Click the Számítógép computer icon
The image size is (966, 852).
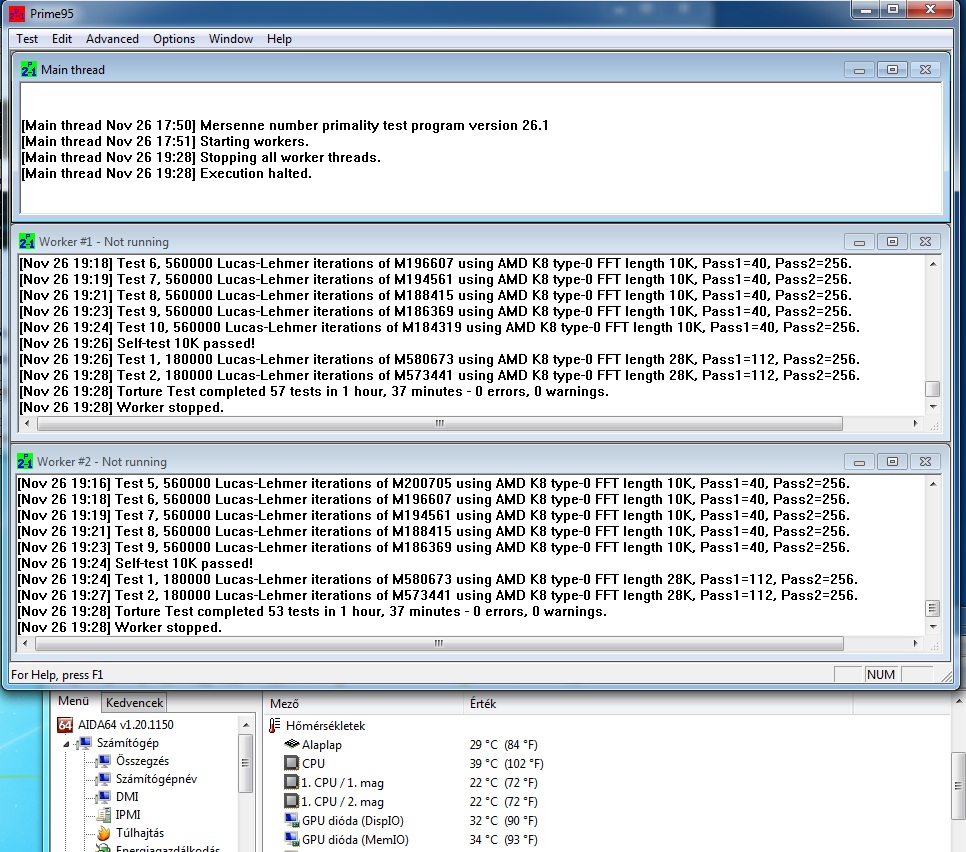tap(86, 743)
